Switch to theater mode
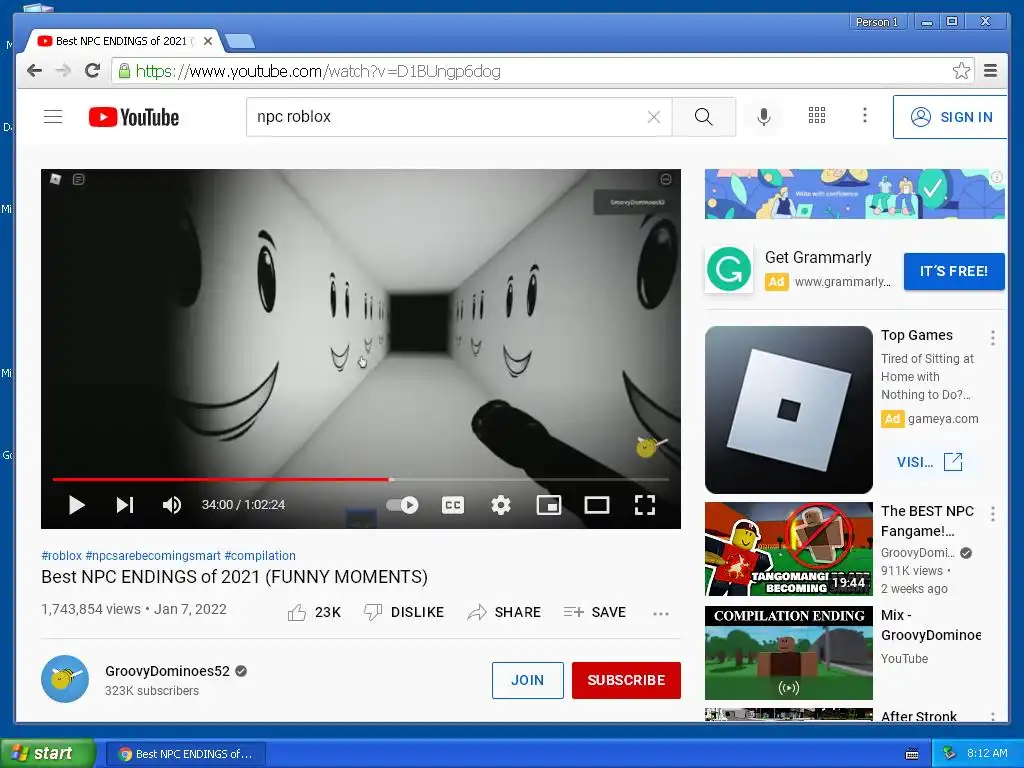Screen dimensions: 1024x768 click(597, 505)
